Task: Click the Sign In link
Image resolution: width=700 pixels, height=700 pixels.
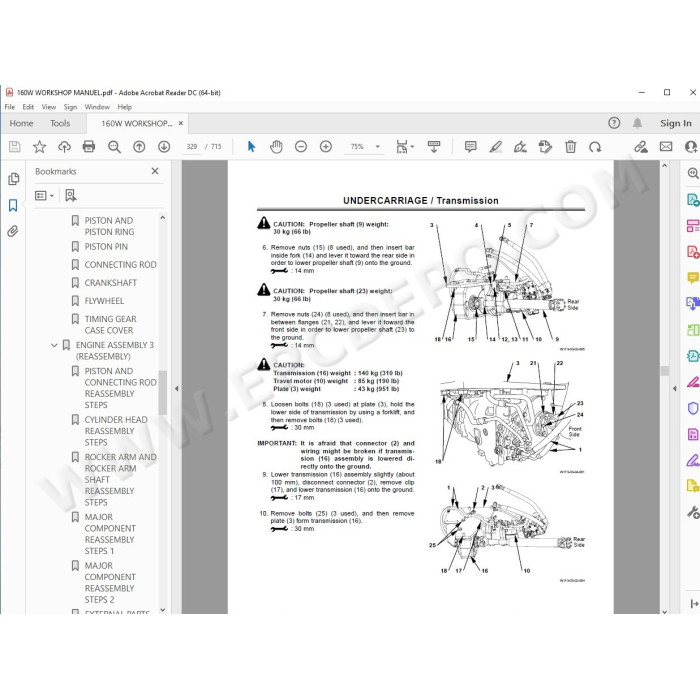Action: [x=675, y=123]
